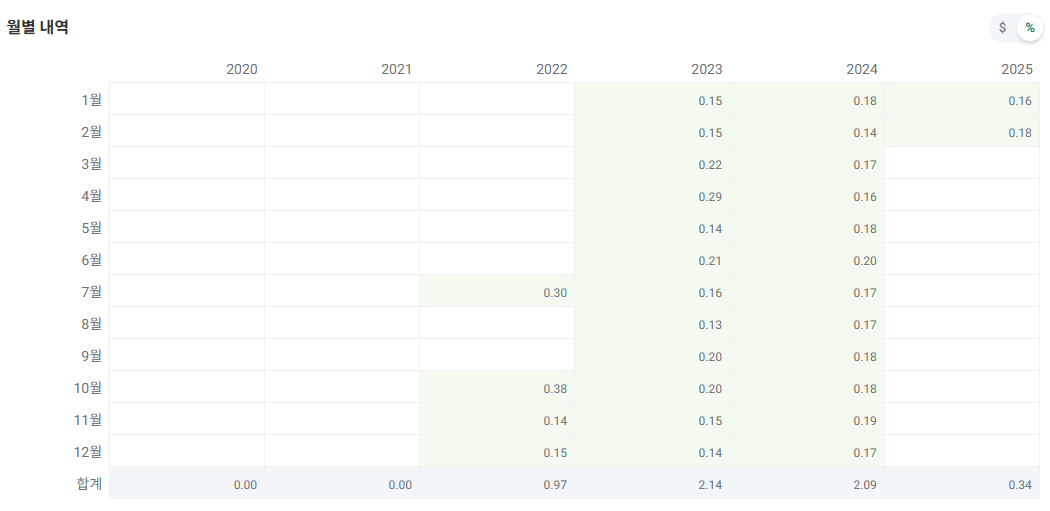The height and width of the screenshot is (511, 1050).
Task: Click the 2.09 total under 2024
Action: click(807, 484)
